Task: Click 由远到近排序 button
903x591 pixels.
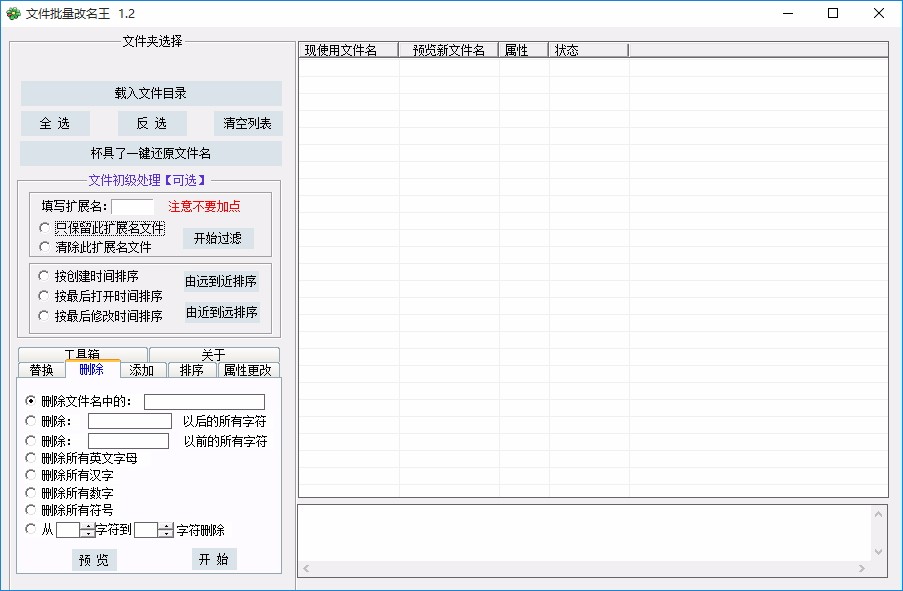Action: 221,281
